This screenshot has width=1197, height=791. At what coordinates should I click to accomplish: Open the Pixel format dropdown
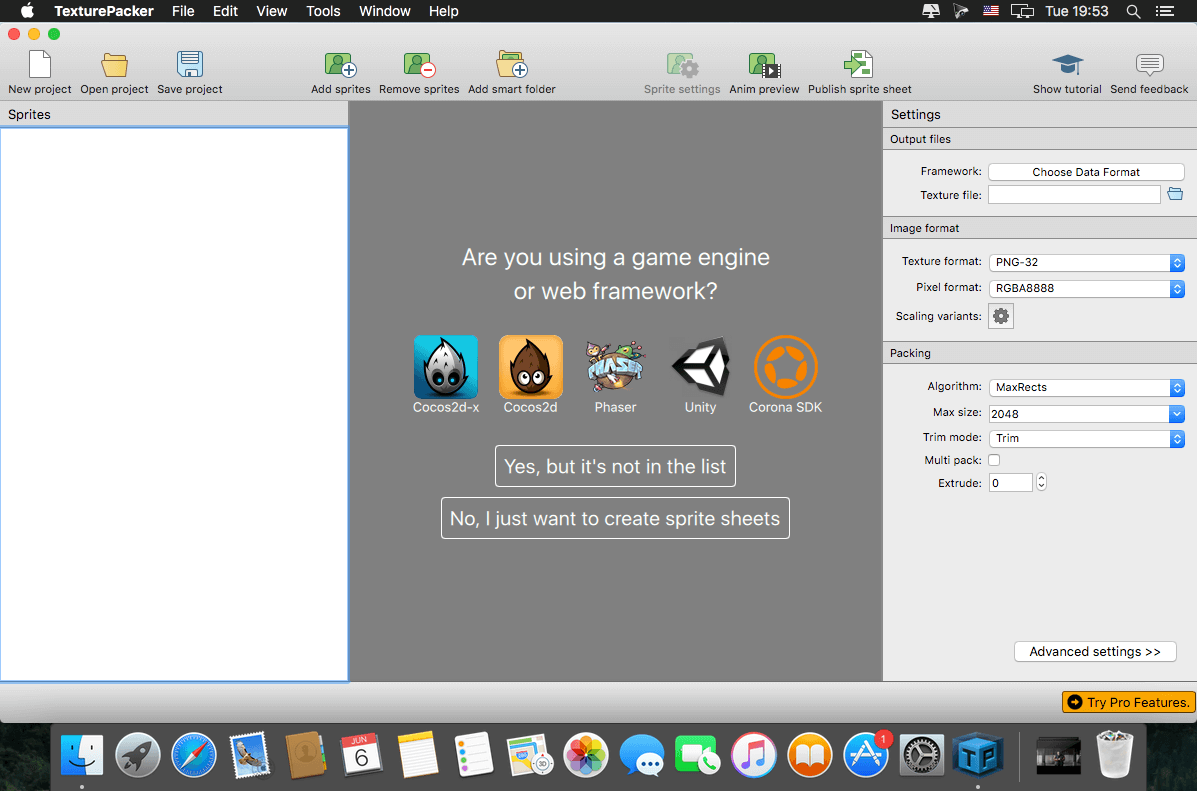[1086, 289]
